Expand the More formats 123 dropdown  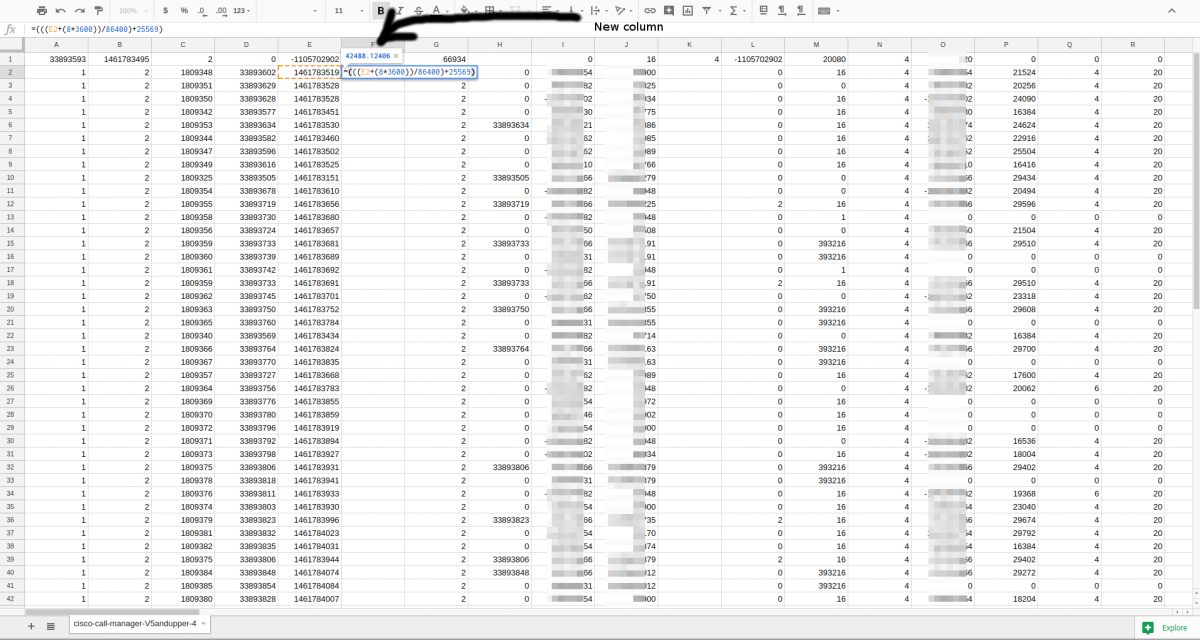(x=241, y=9)
